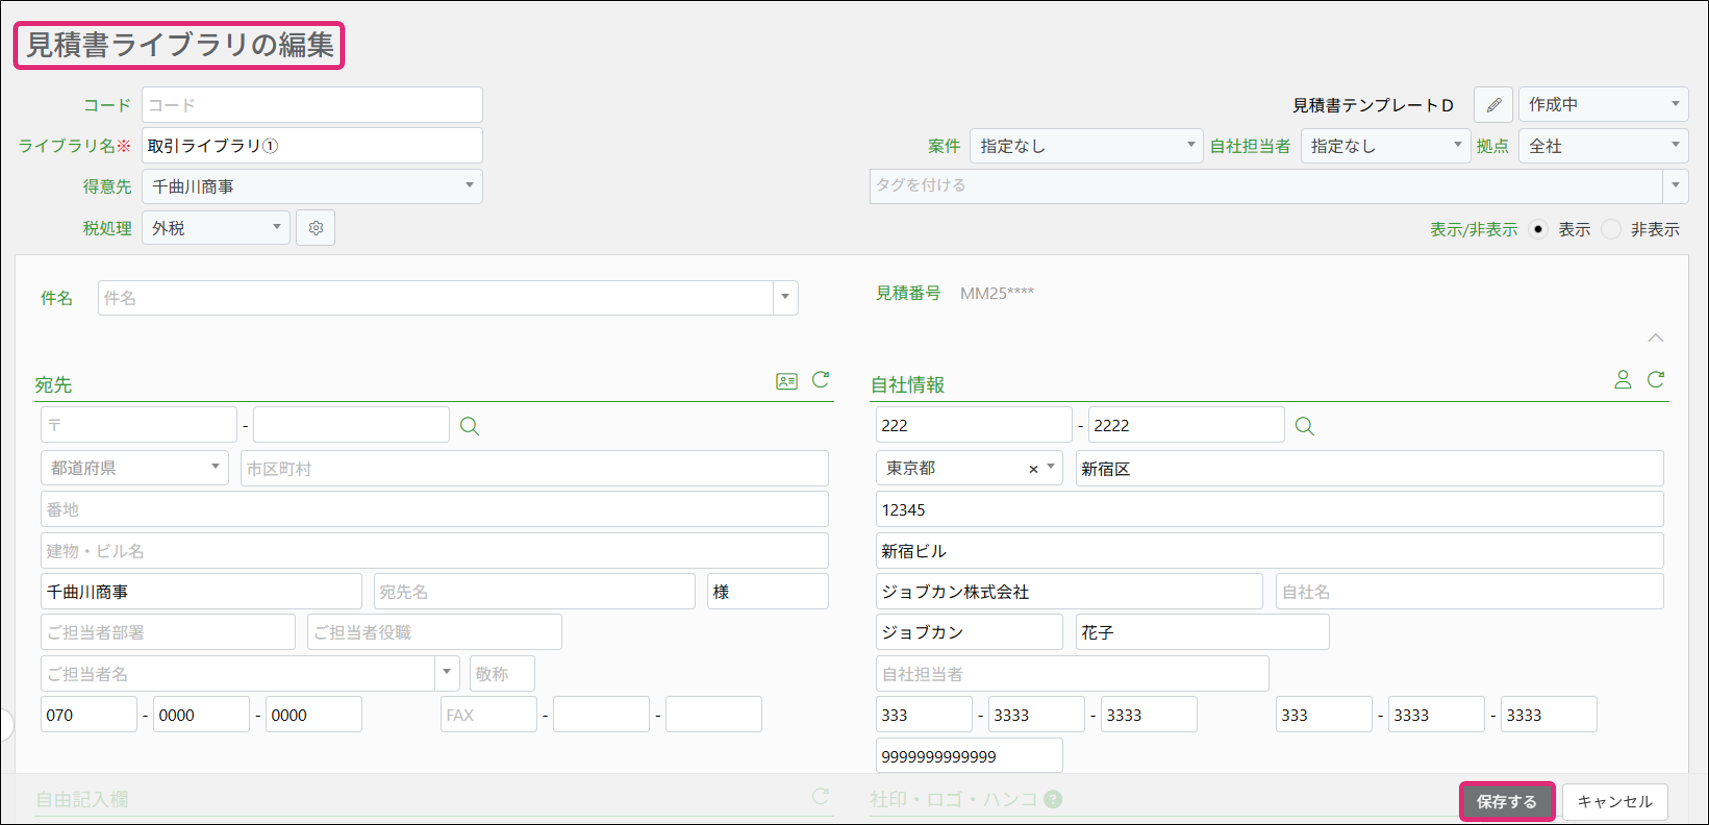
Task: Clear the 東京都 prefecture selection
Action: click(x=1033, y=469)
